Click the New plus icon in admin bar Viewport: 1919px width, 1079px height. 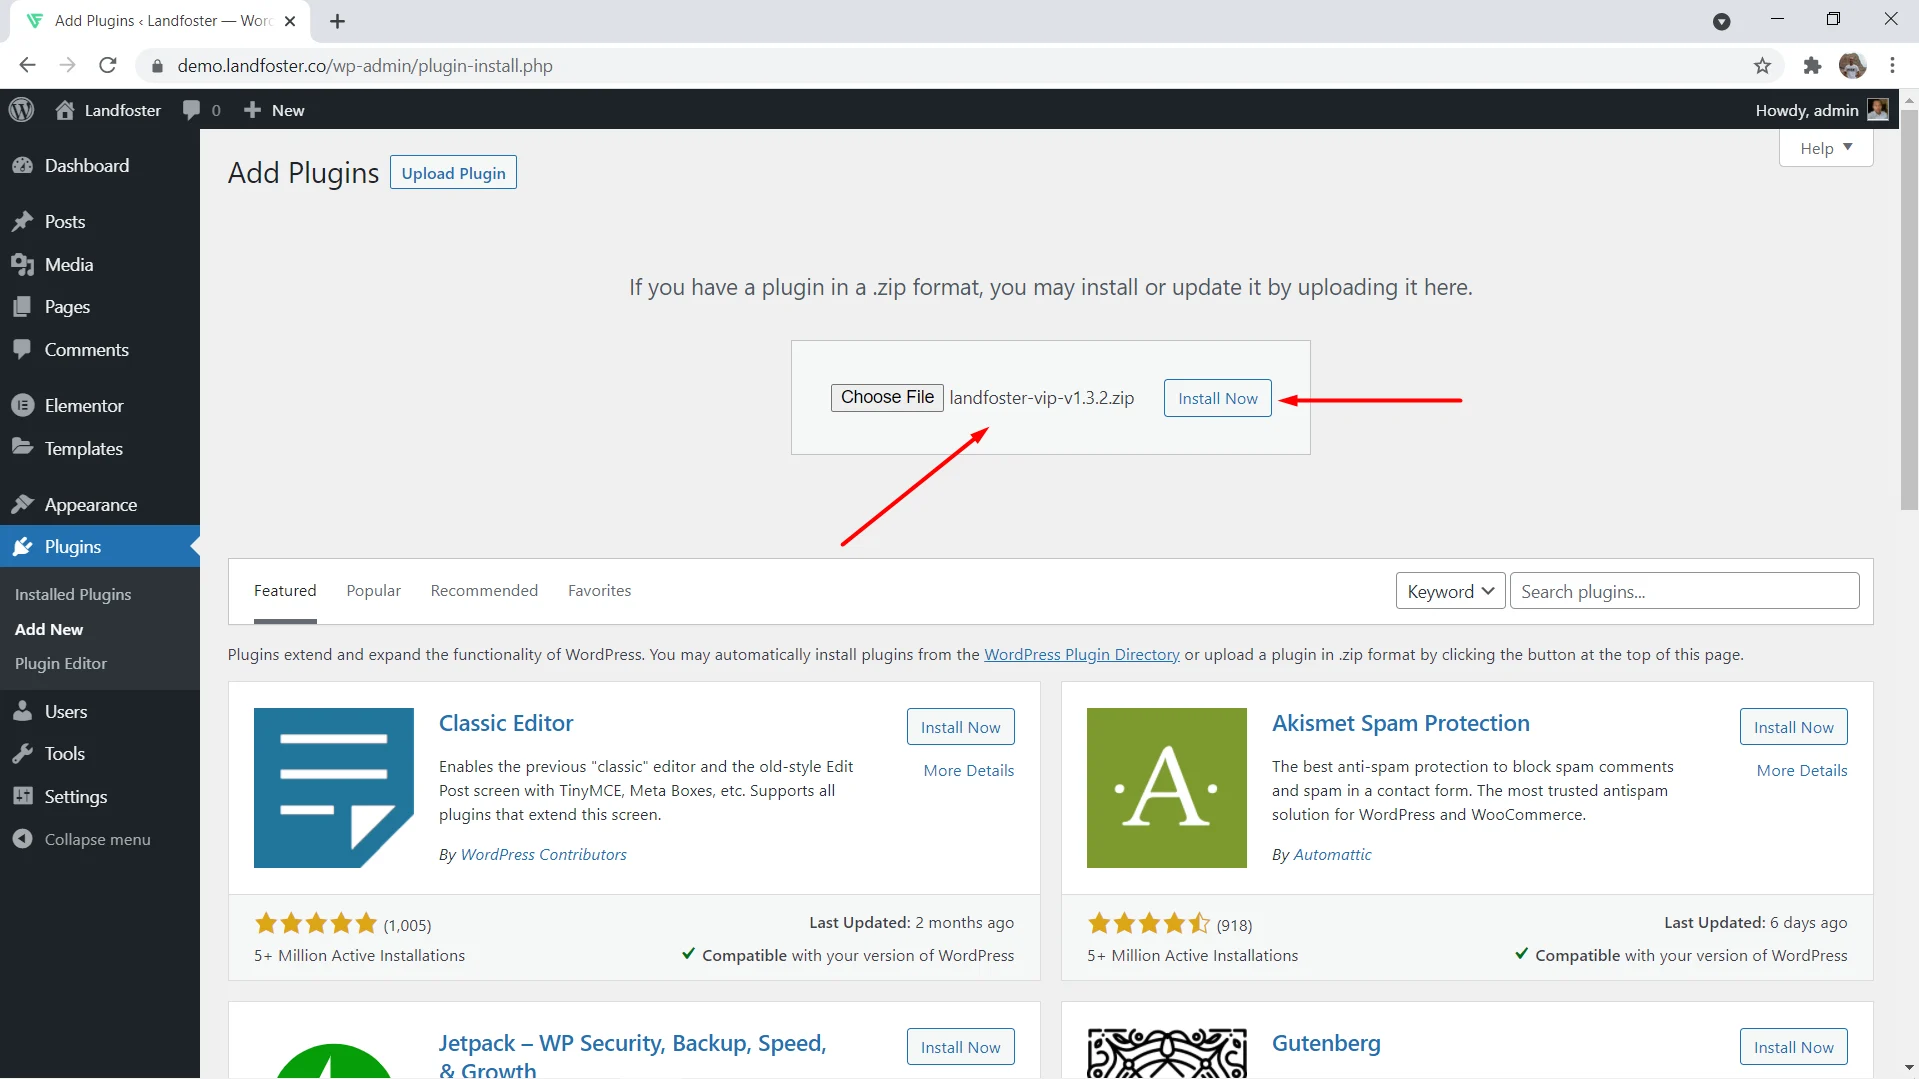tap(252, 110)
